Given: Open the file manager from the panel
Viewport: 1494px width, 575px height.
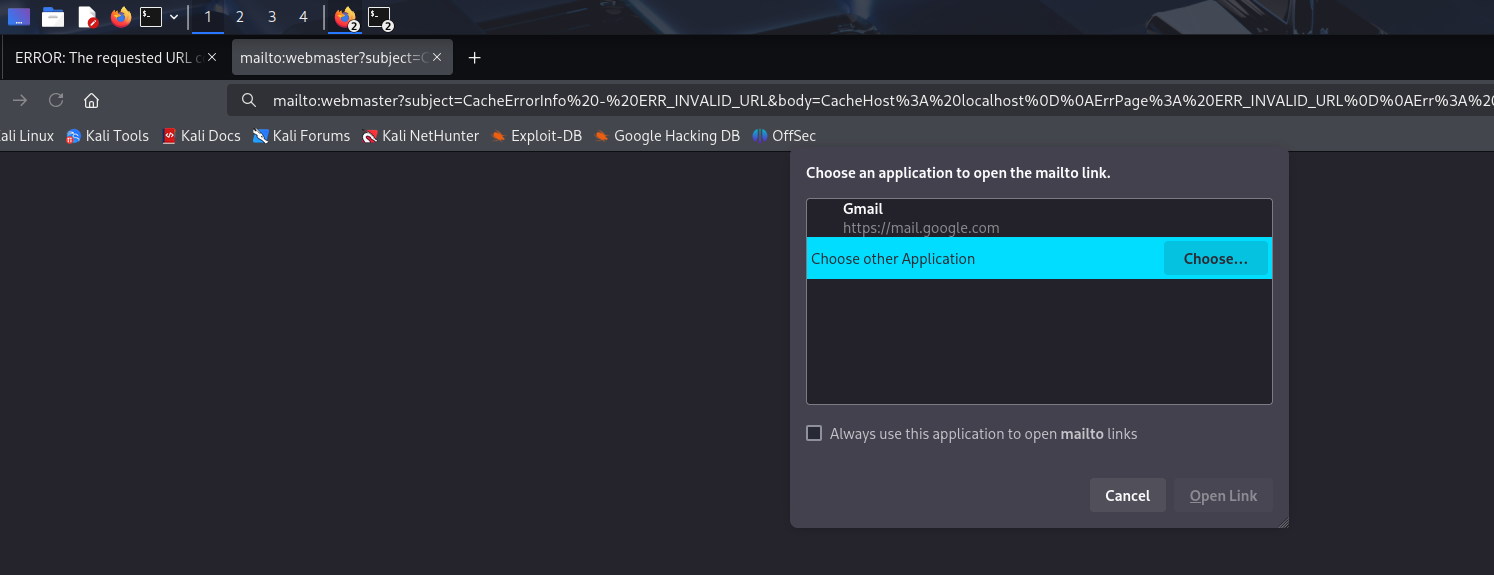Looking at the screenshot, I should coord(53,17).
